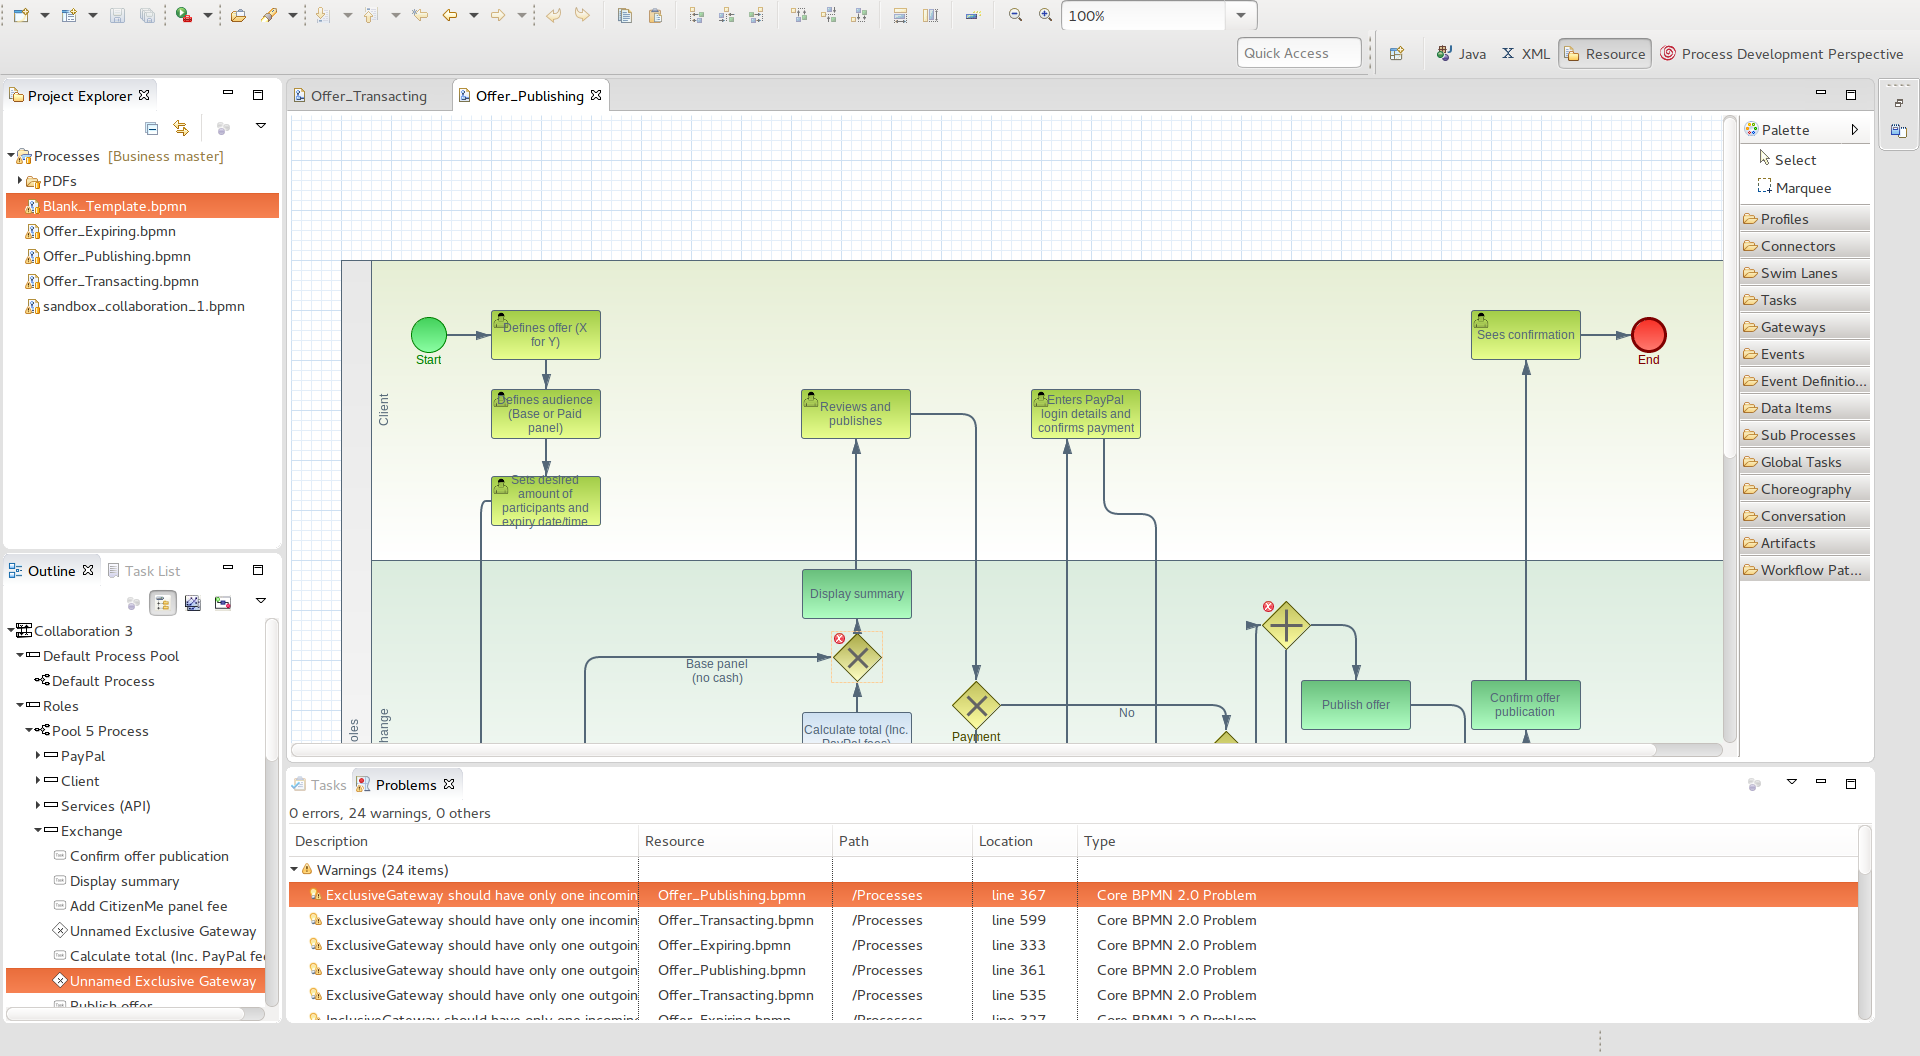Select sandbox_collaboration_1.bpmn file
Viewport: 1920px width, 1056px height.
(143, 306)
